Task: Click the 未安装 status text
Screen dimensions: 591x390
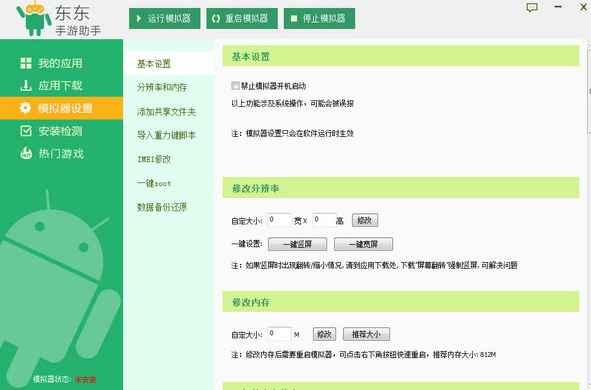Action: (86, 379)
